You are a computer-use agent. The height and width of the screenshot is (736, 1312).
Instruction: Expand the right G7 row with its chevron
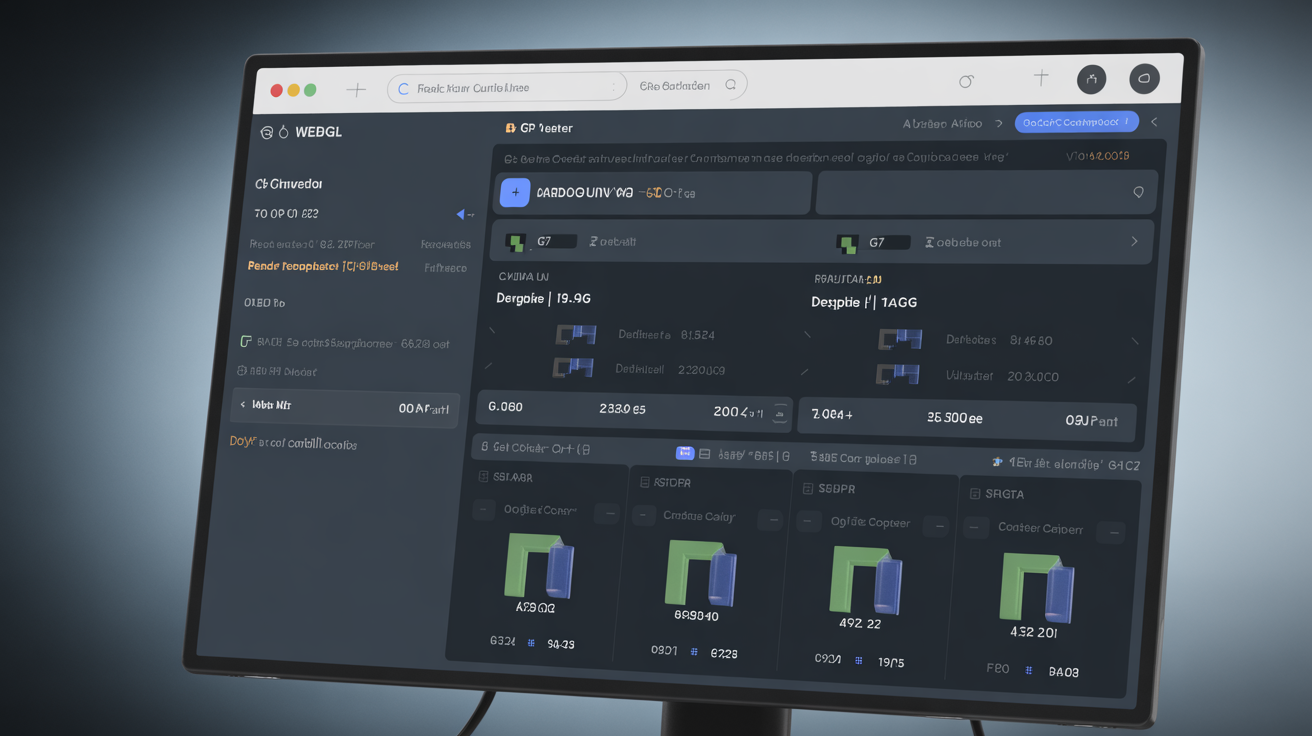1134,242
